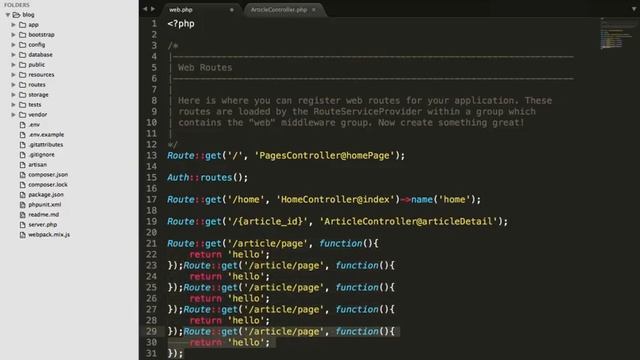Click the storage folder icon

pos(23,95)
